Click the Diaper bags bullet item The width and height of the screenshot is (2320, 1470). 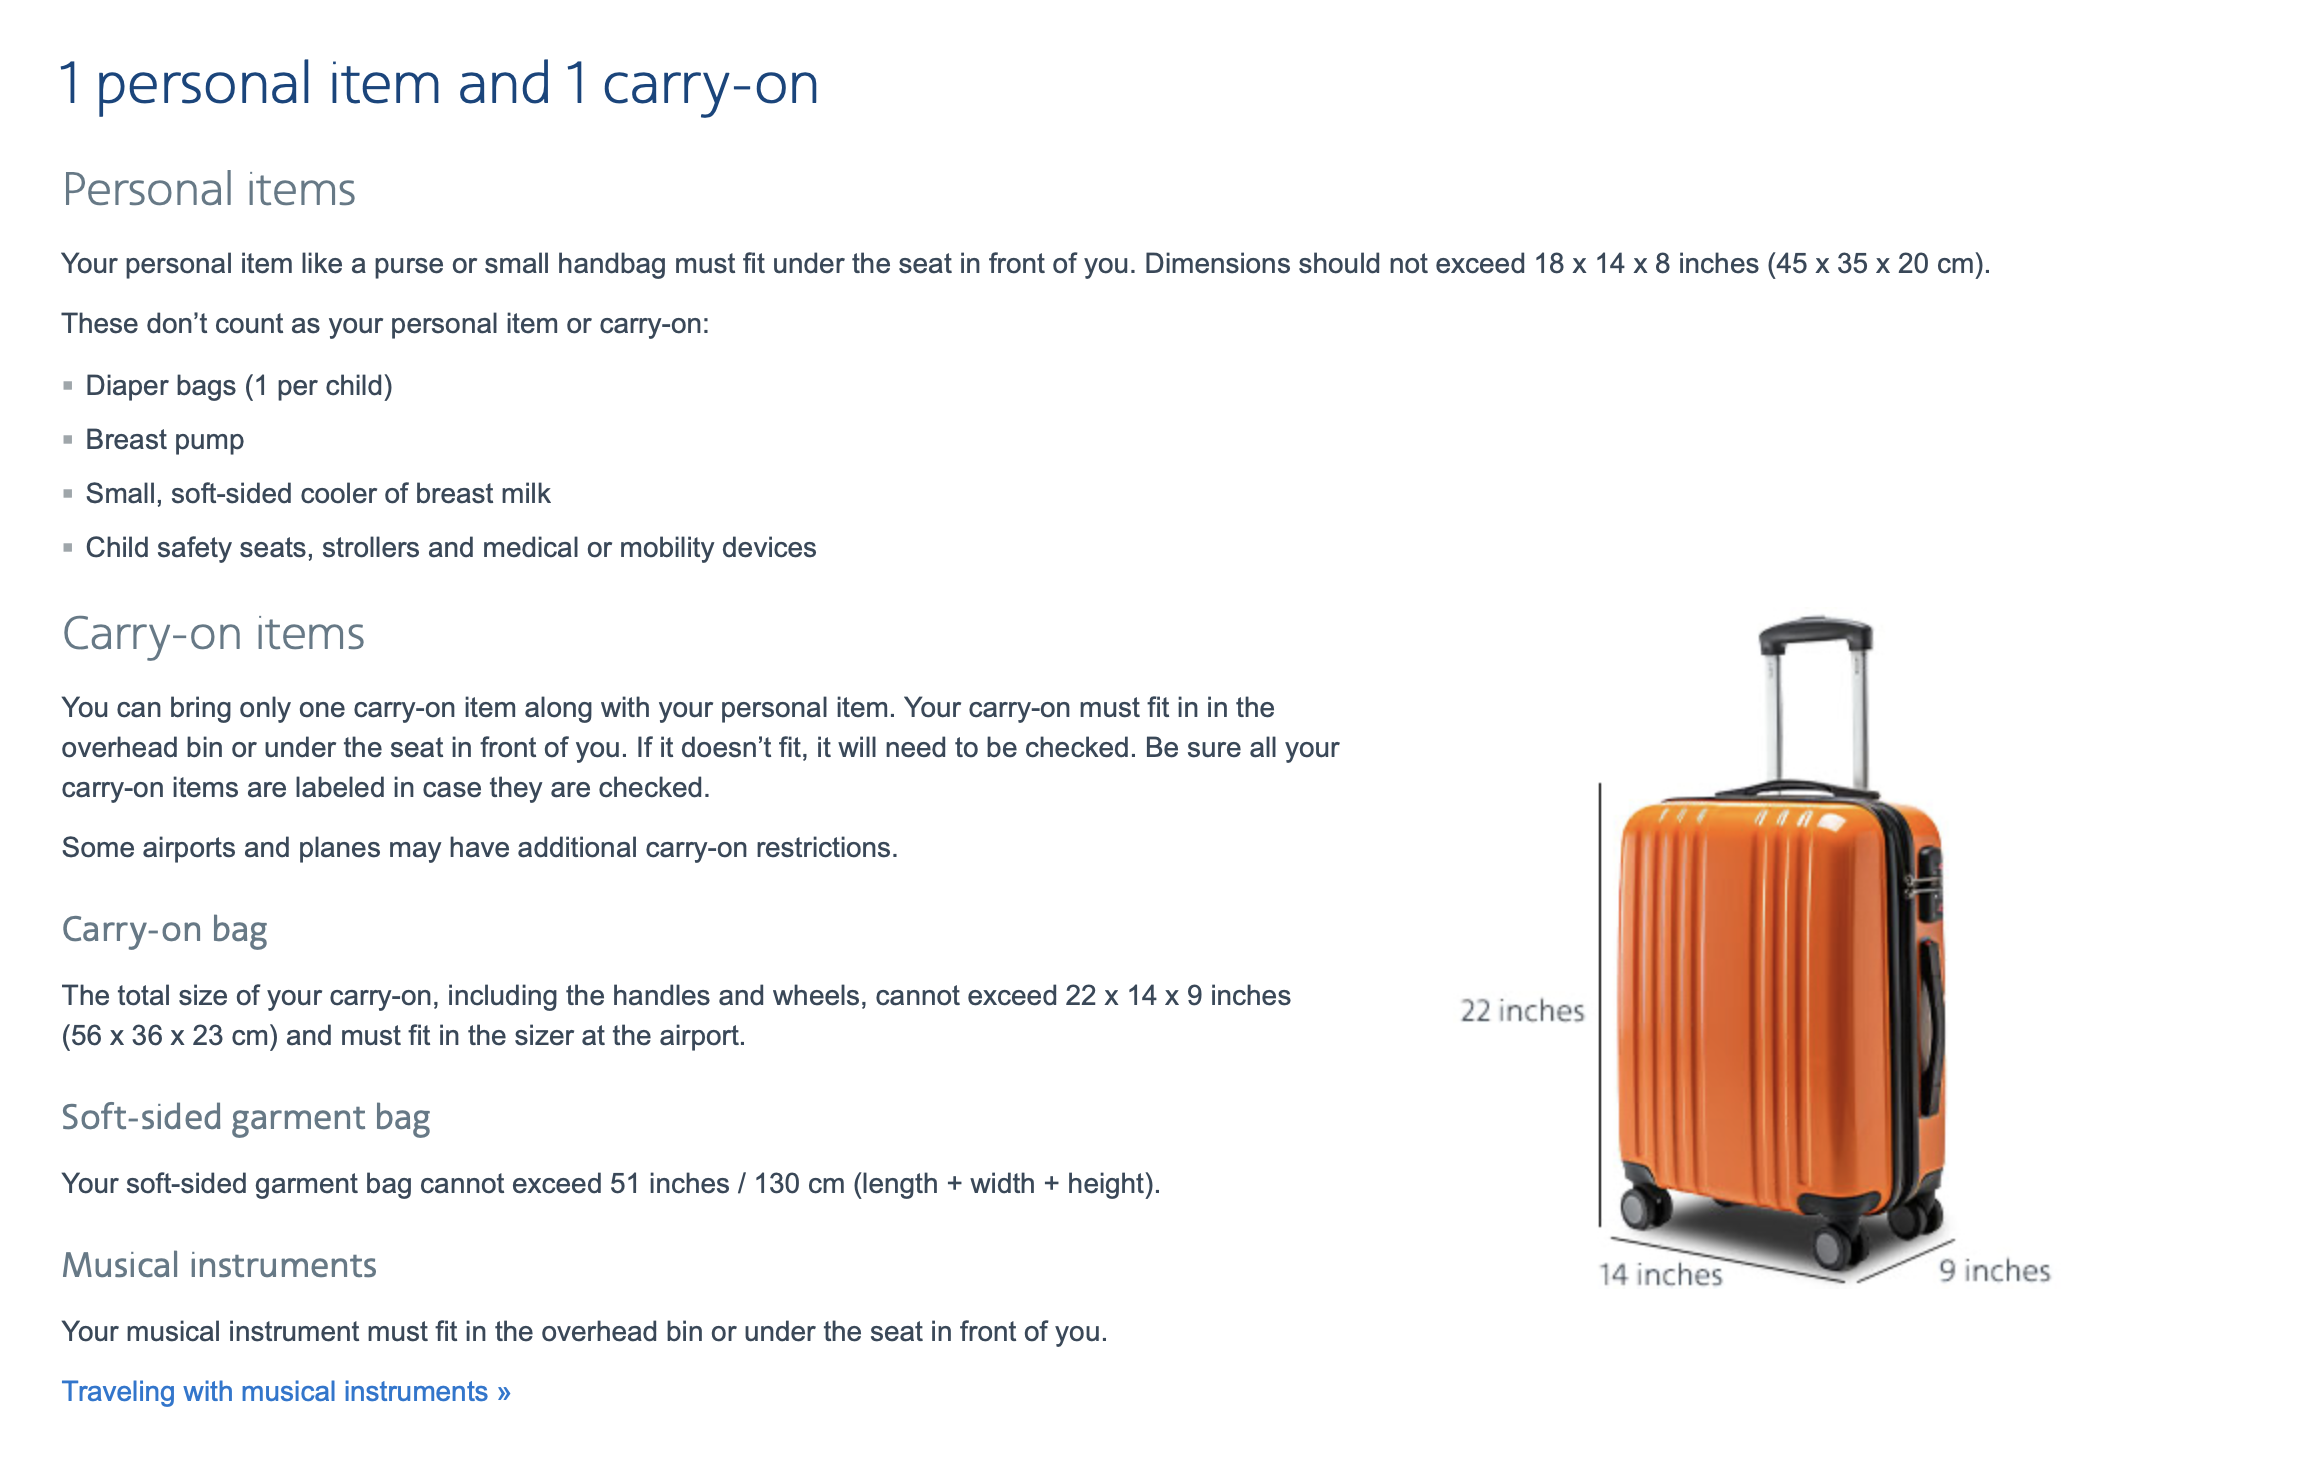pos(239,386)
